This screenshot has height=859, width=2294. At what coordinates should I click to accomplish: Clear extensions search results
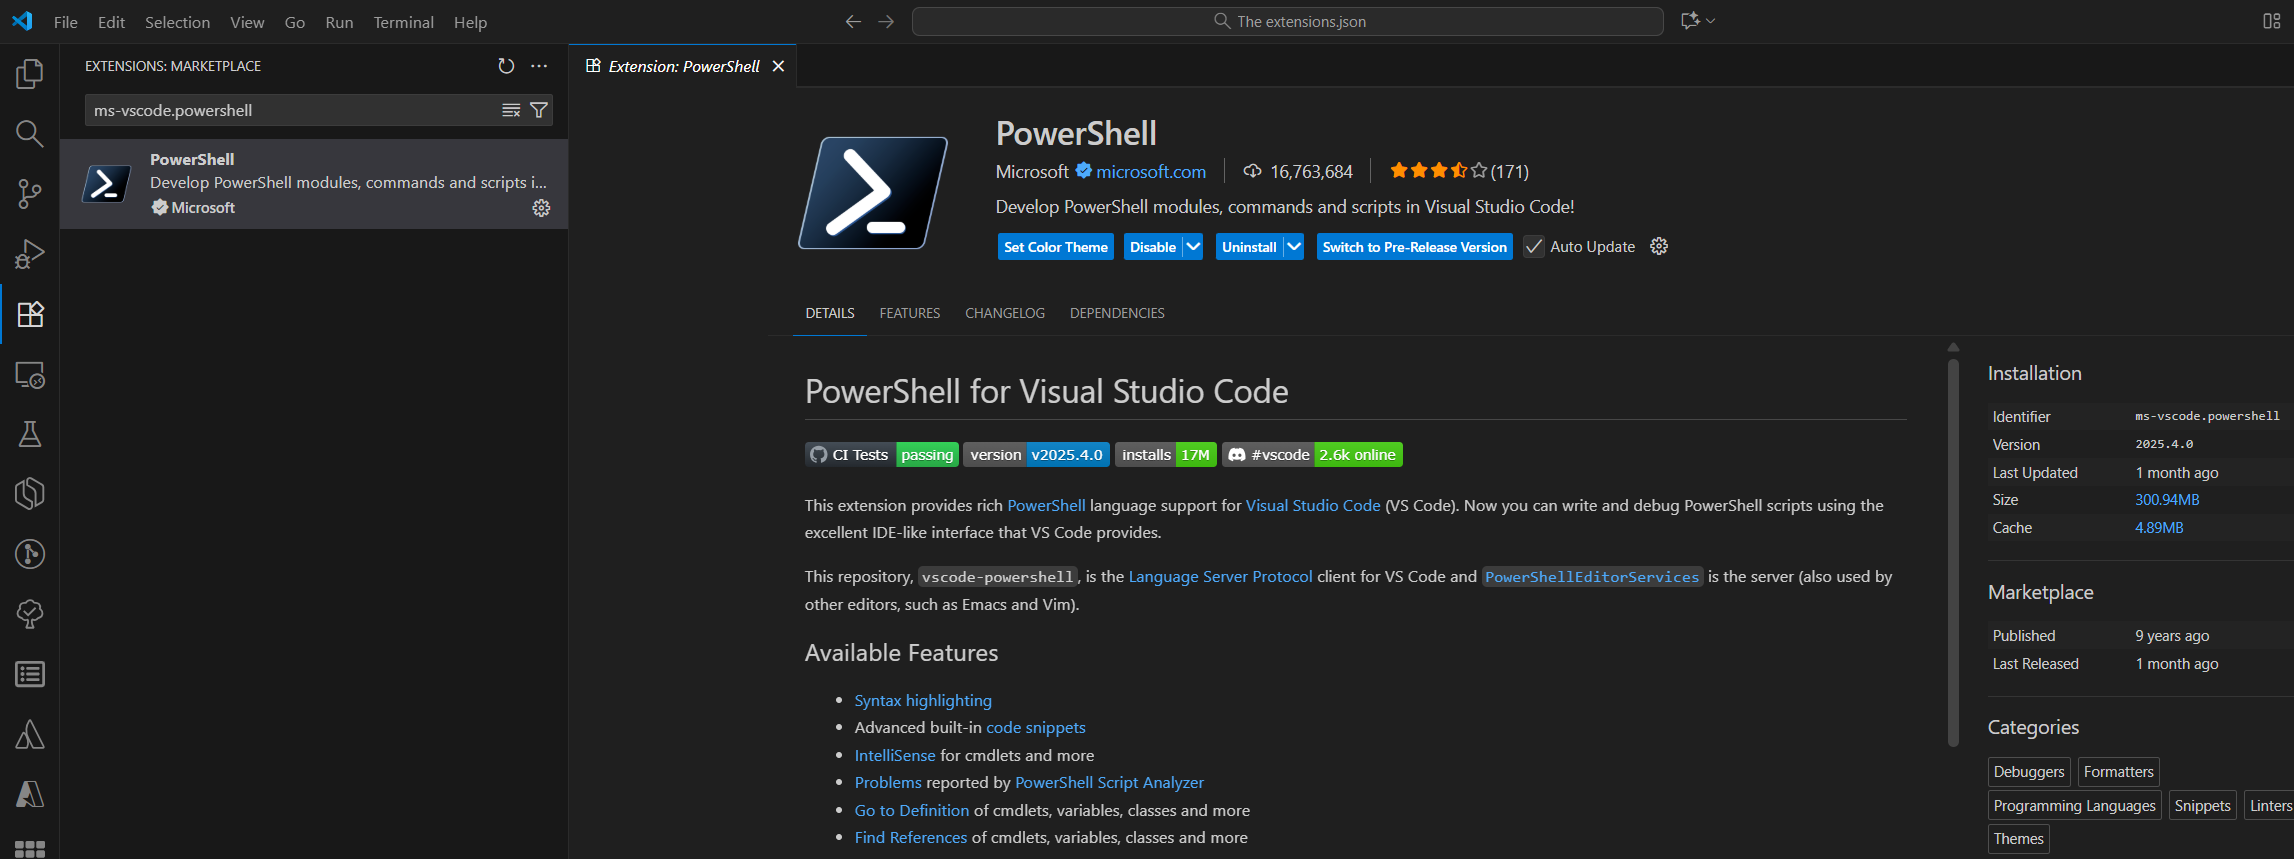[511, 110]
